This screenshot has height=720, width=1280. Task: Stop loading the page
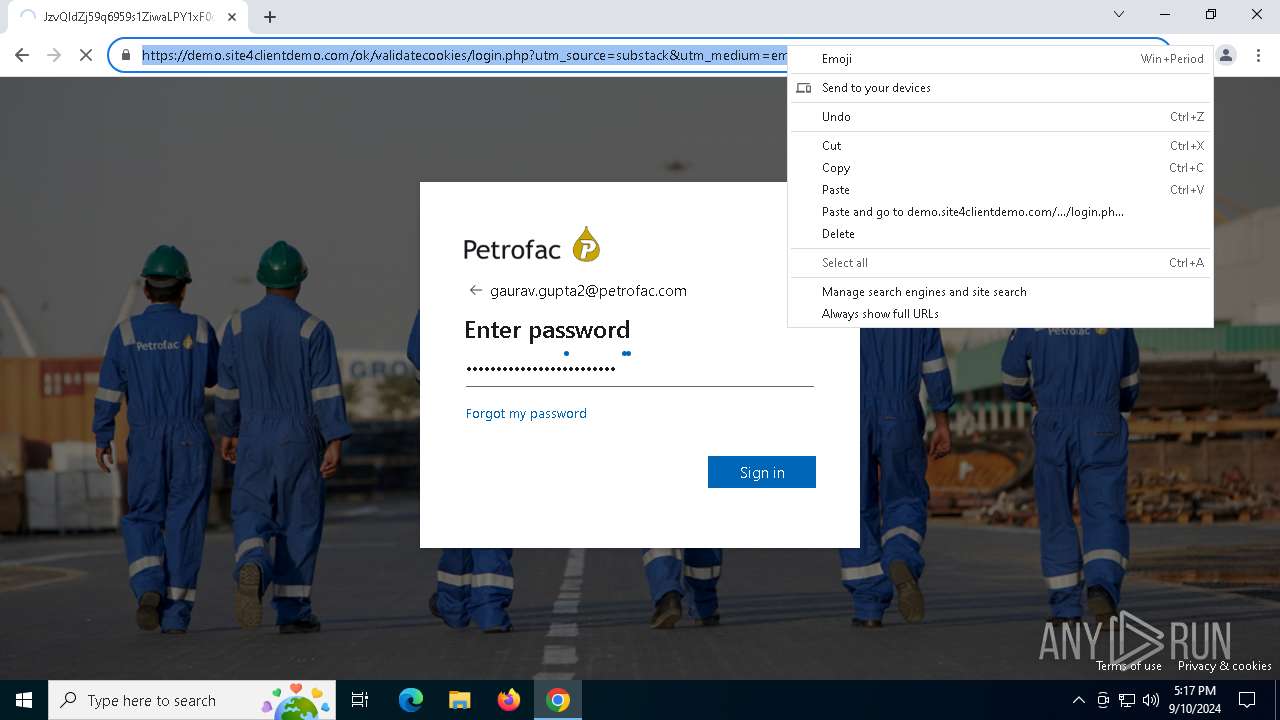click(x=87, y=56)
